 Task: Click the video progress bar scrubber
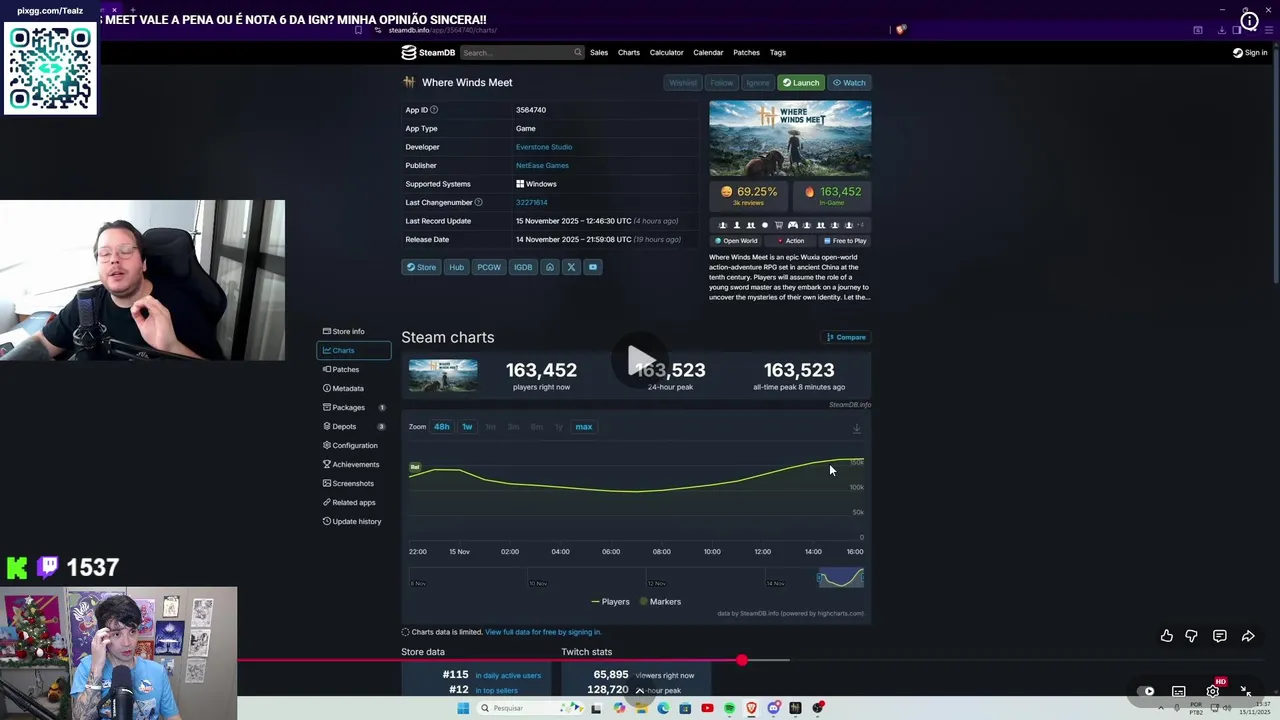[x=742, y=660]
